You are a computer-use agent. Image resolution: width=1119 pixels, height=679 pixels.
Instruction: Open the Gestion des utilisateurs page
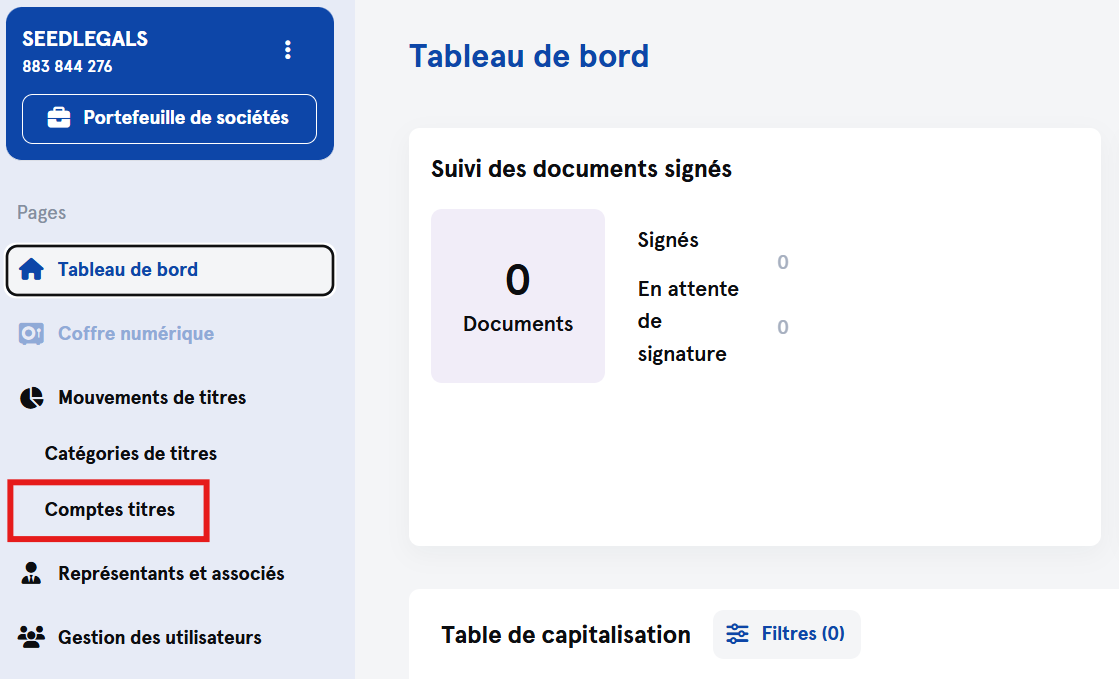click(x=160, y=638)
